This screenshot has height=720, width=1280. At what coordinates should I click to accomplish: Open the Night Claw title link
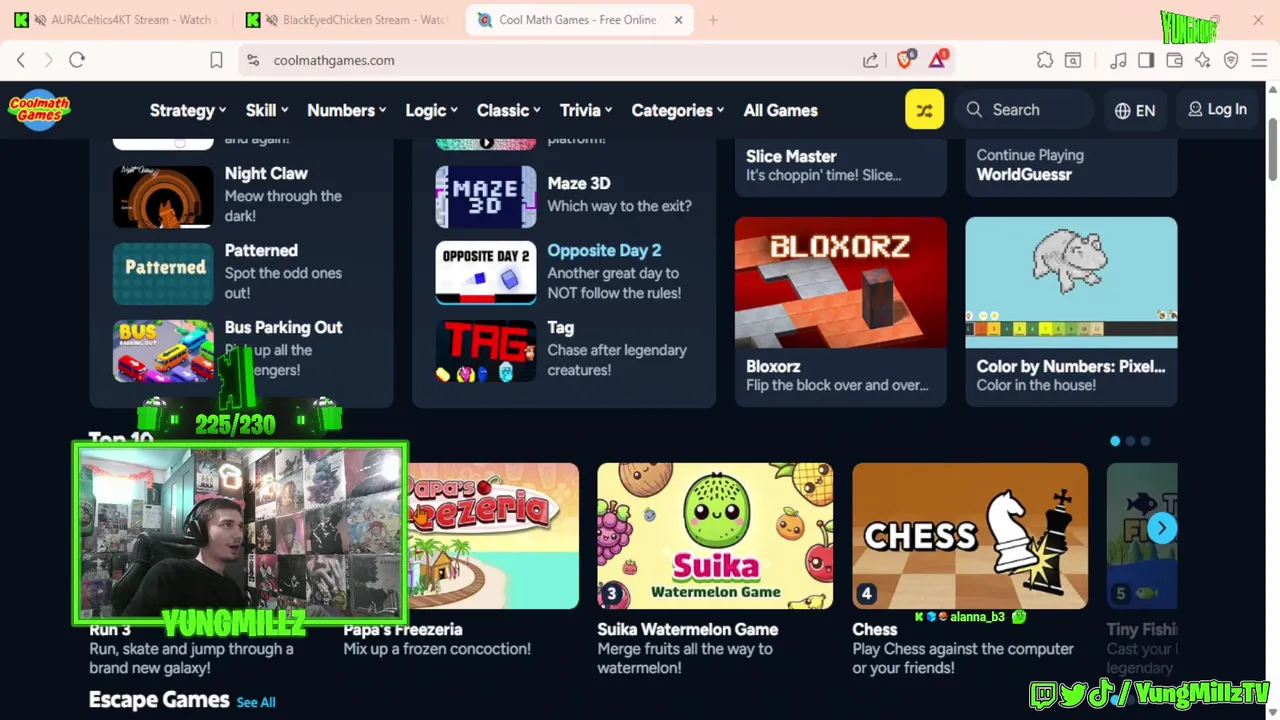coord(266,173)
